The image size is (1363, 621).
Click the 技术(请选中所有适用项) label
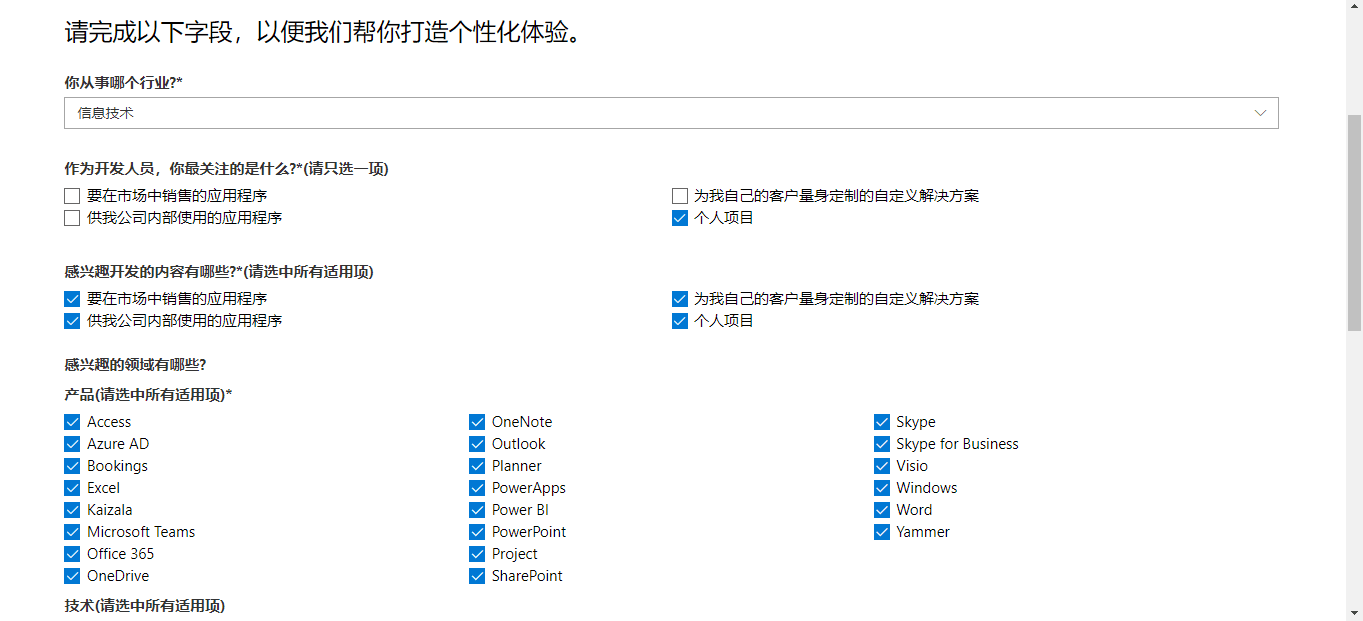pyautogui.click(x=144, y=605)
